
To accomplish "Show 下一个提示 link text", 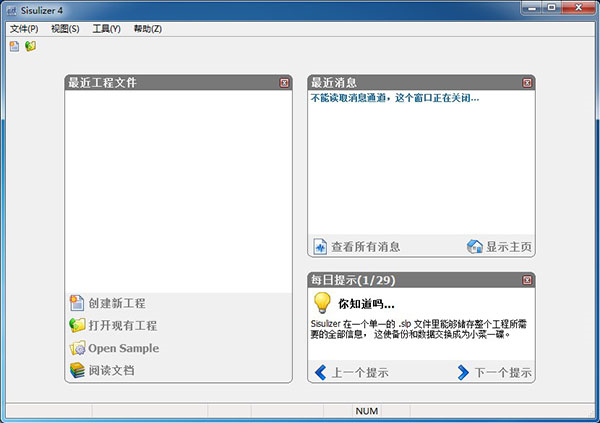I will 503,372.
